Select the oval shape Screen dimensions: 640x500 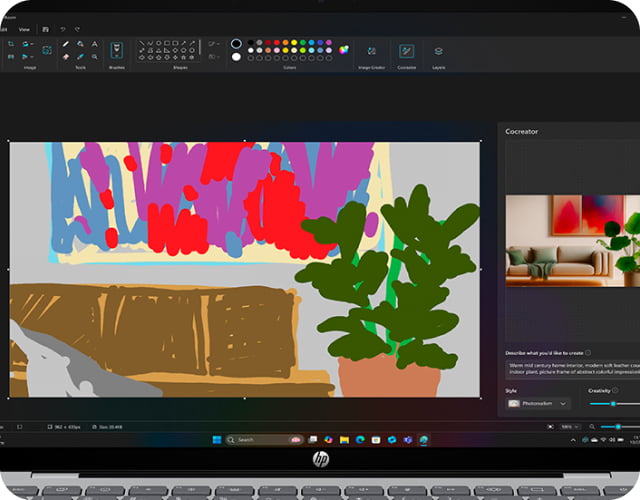pyautogui.click(x=158, y=43)
